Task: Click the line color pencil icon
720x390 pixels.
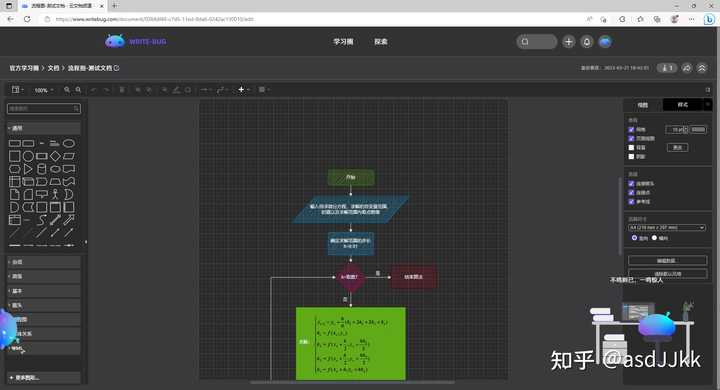Action: coord(176,90)
